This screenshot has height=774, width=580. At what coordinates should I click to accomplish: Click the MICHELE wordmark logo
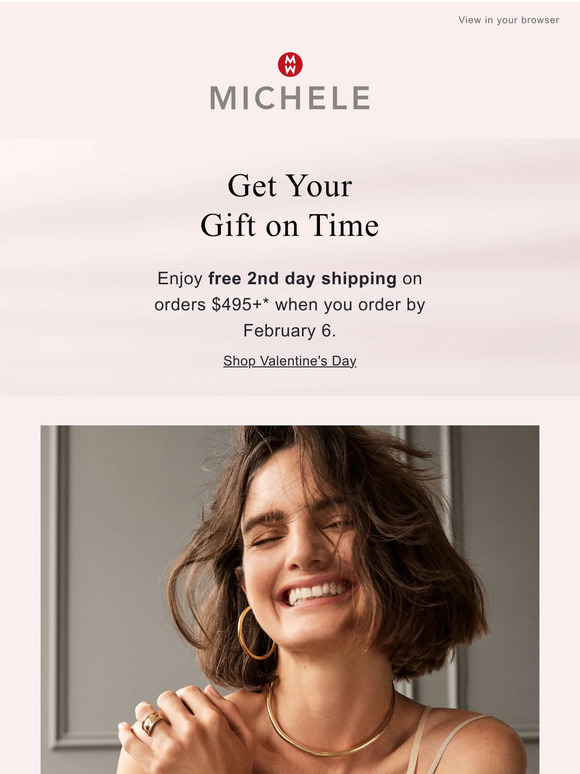290,98
